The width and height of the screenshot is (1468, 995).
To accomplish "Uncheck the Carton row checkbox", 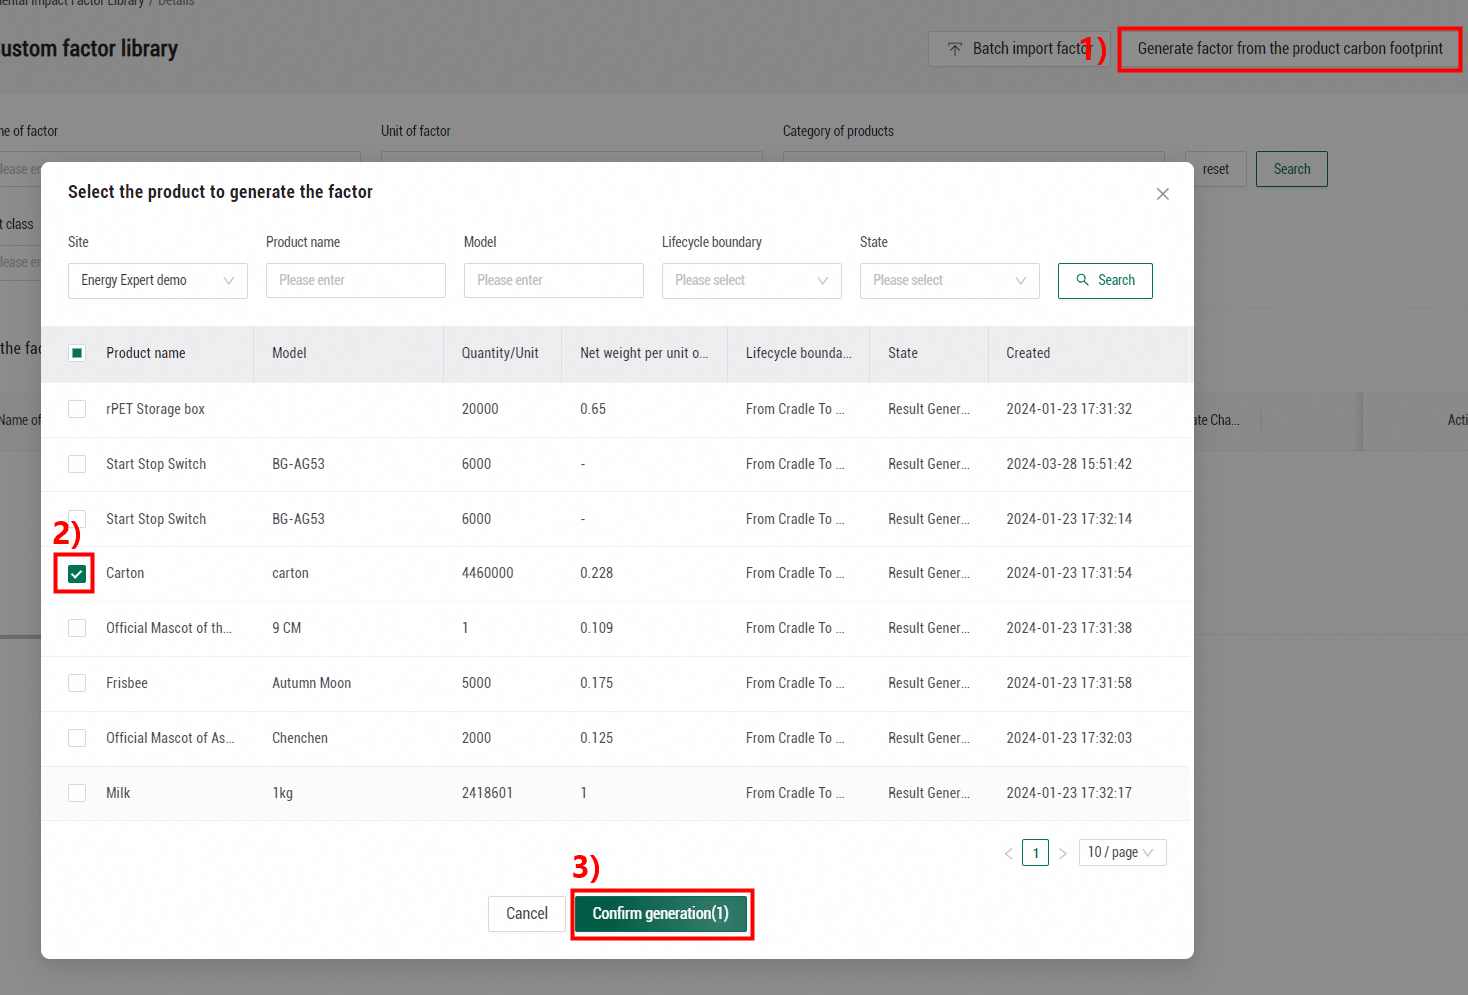I will point(77,574).
